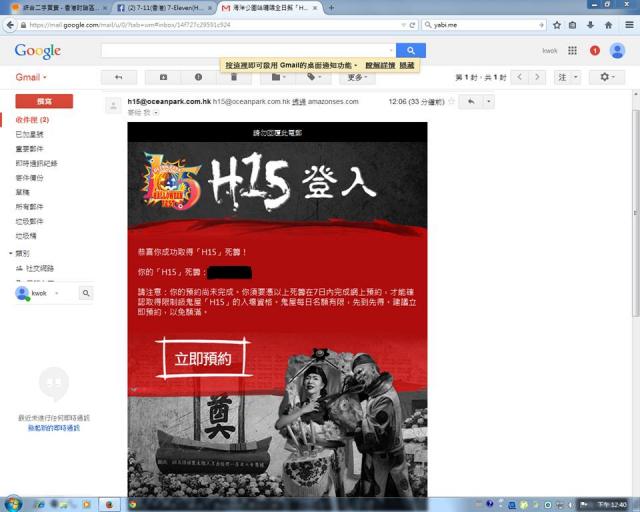Hide the desktop notifications banner link
Image resolution: width=640 pixels, height=512 pixels.
(x=407, y=65)
